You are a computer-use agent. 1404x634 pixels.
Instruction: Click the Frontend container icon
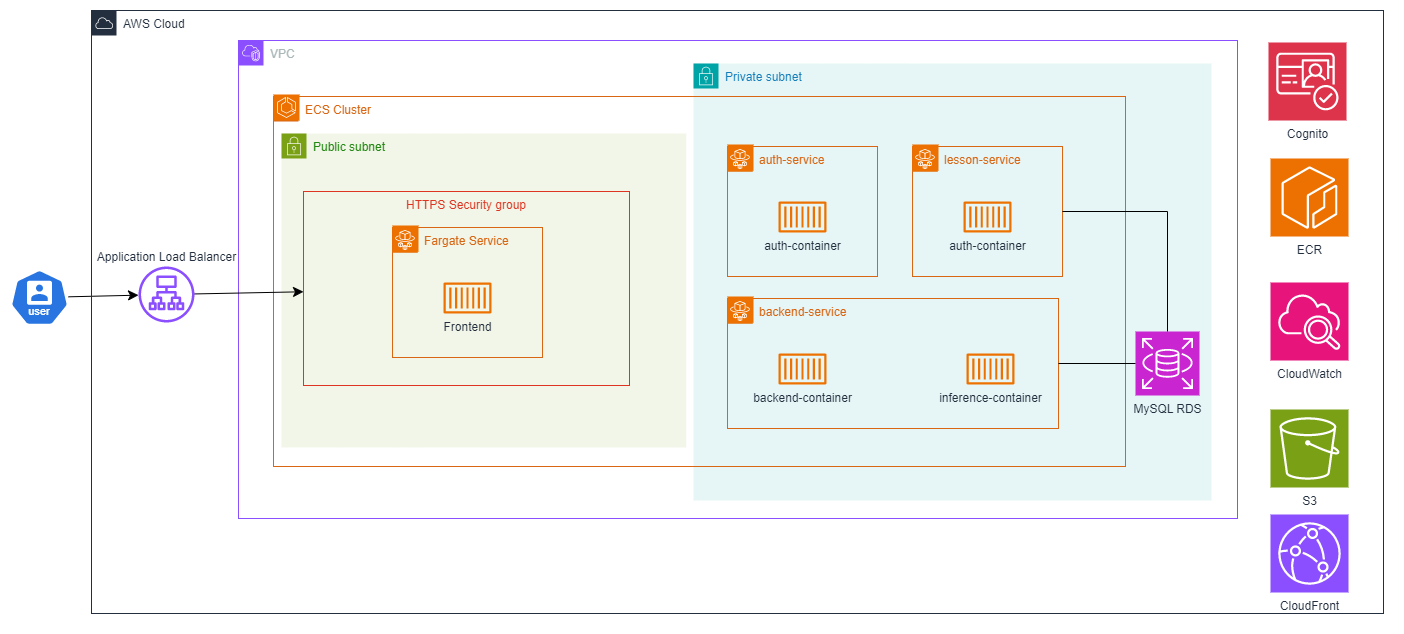(467, 298)
